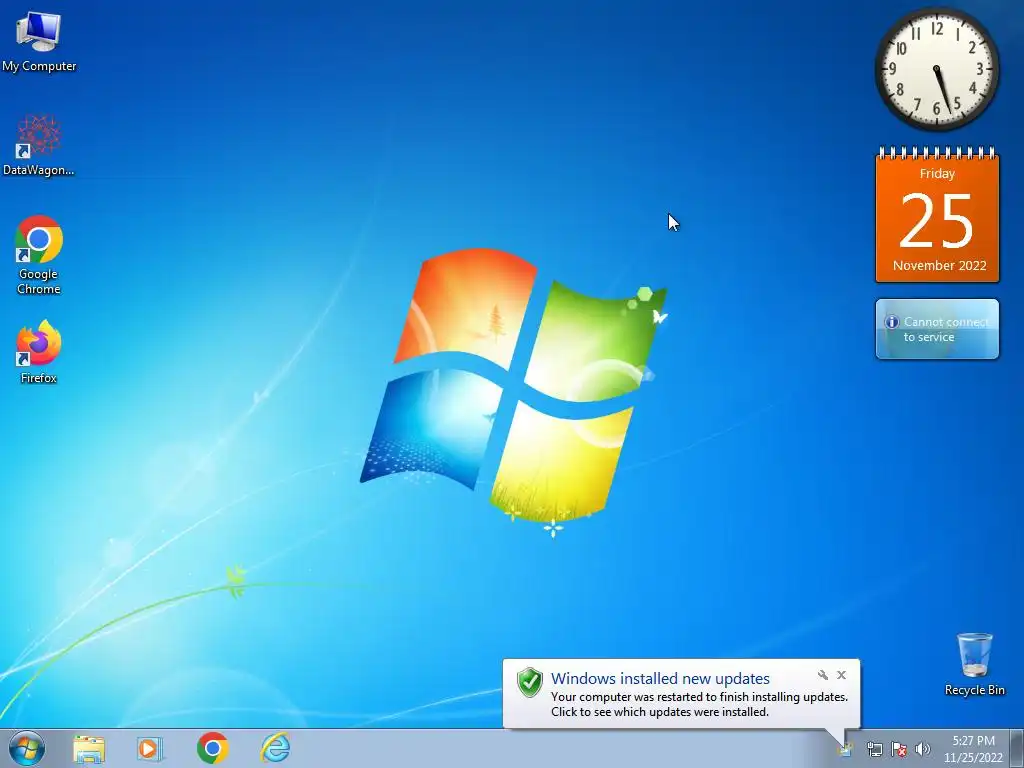The width and height of the screenshot is (1024, 768).
Task: Click the Windows Update tray icon
Action: click(x=846, y=749)
